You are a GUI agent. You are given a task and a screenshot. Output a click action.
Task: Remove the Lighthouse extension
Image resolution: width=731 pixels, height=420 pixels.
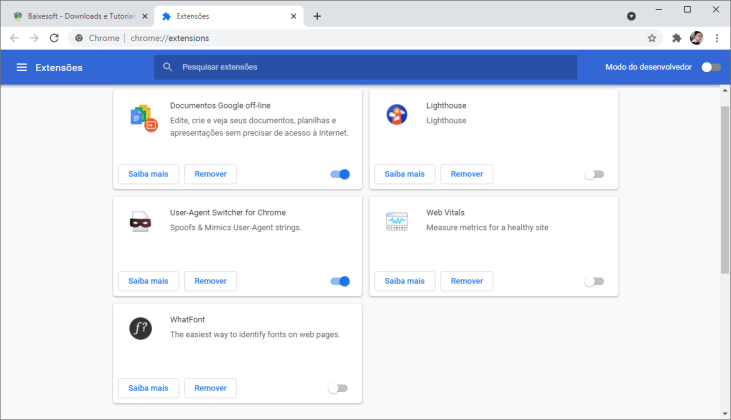[x=467, y=174]
